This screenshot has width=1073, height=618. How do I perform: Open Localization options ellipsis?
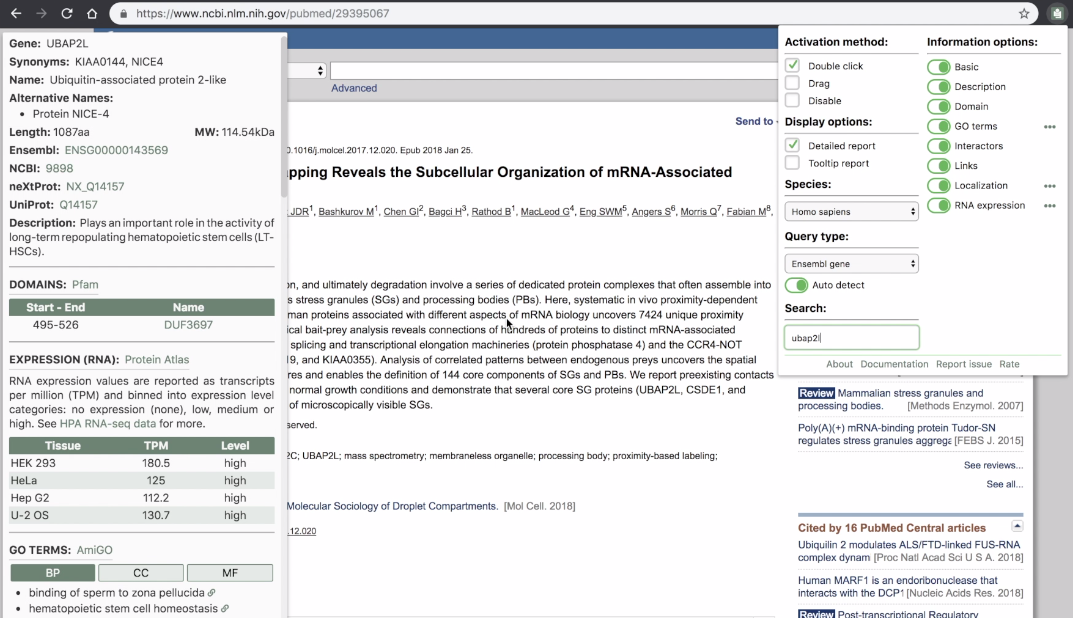[1050, 186]
